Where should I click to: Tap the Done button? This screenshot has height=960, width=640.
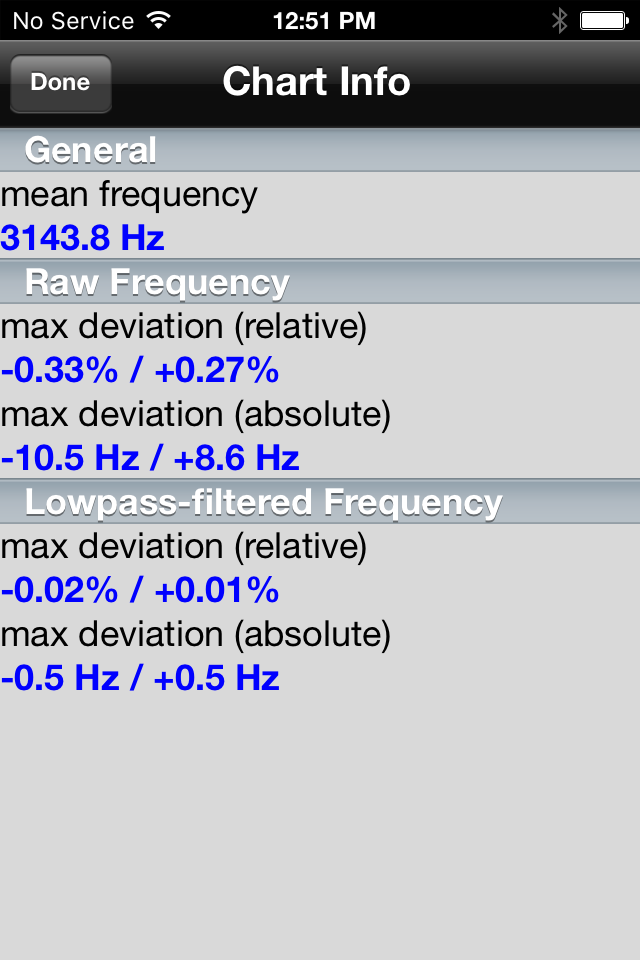[x=61, y=83]
